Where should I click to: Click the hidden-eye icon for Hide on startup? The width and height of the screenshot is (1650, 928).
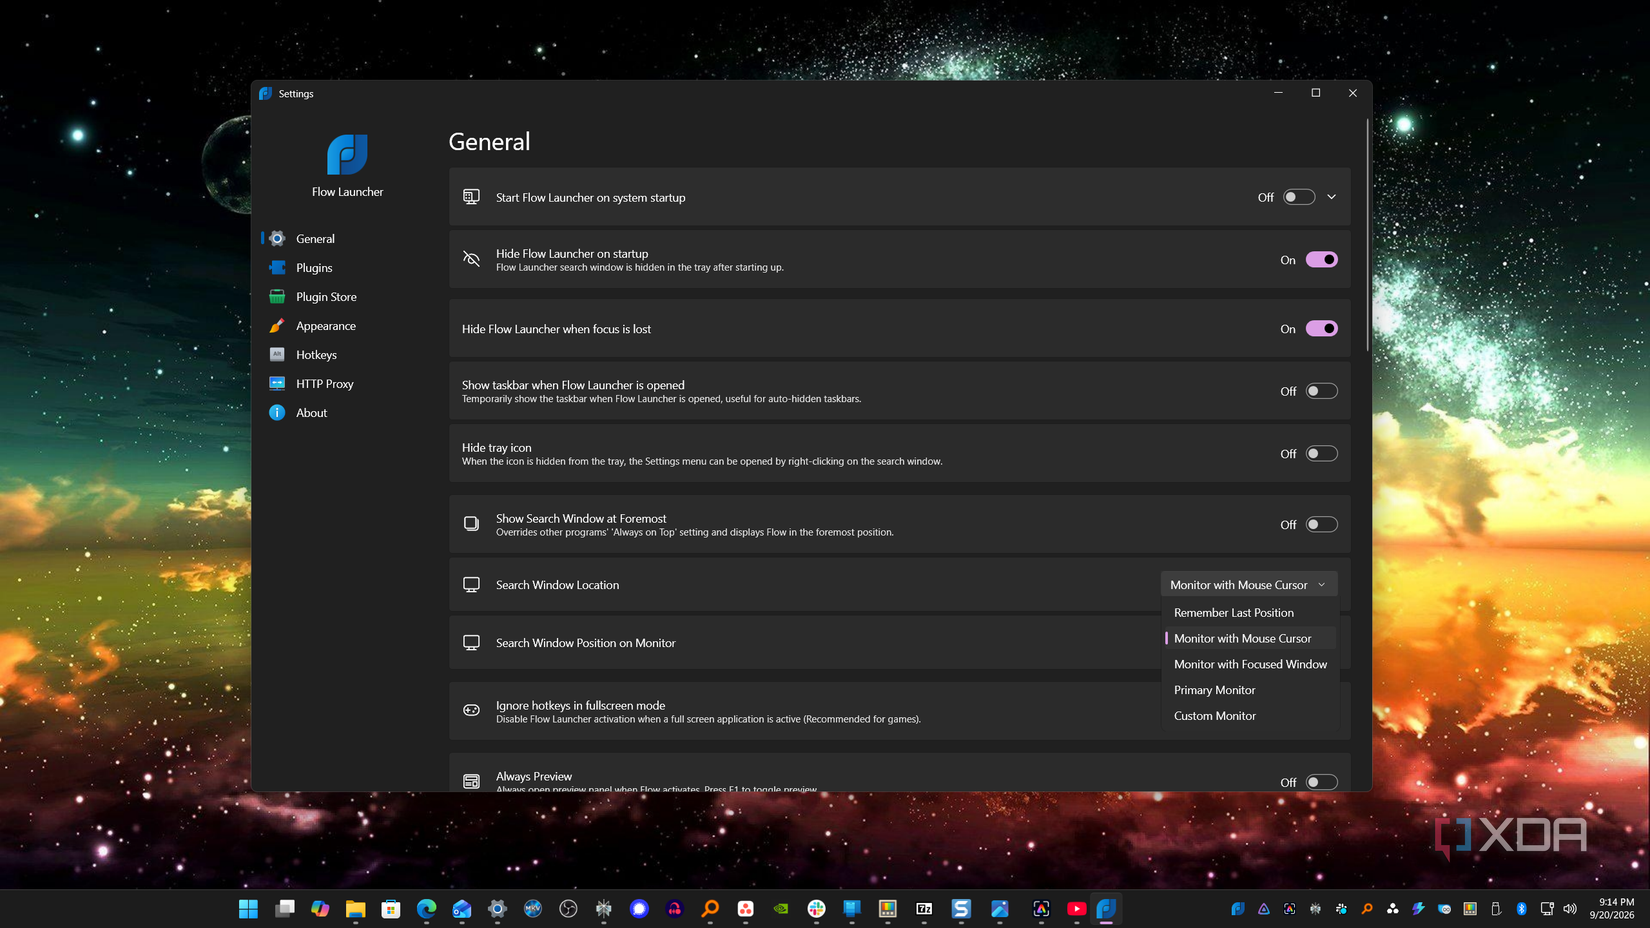[x=471, y=259]
